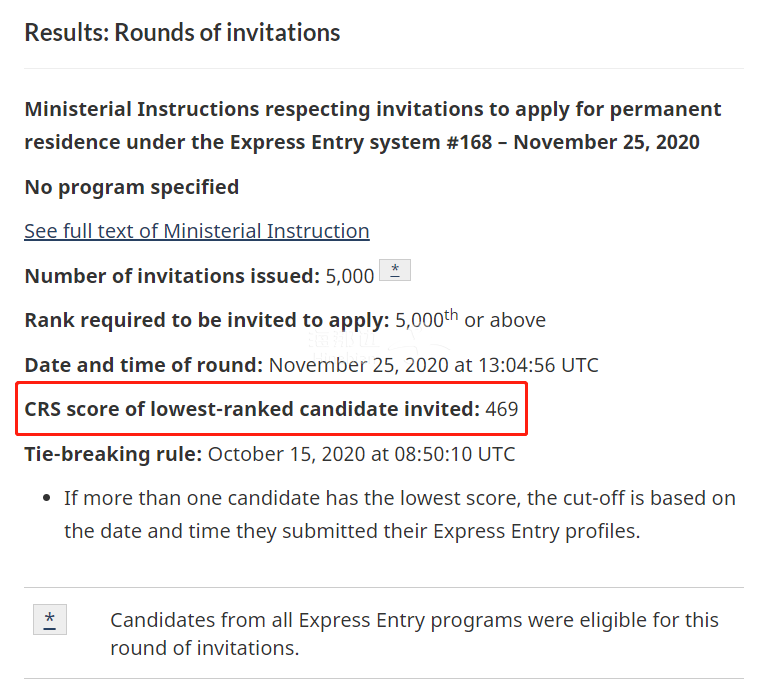Click the October 15, 2020 tie-breaking timestamp
The image size is (763, 691).
click(x=362, y=454)
